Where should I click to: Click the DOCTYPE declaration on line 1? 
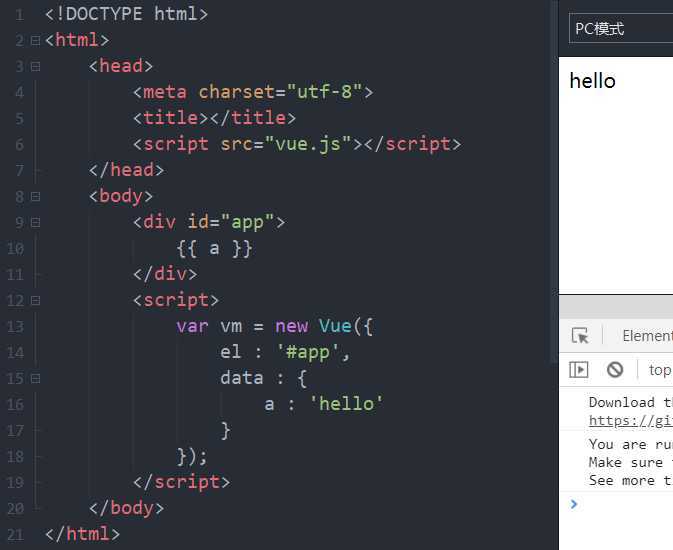click(x=127, y=14)
